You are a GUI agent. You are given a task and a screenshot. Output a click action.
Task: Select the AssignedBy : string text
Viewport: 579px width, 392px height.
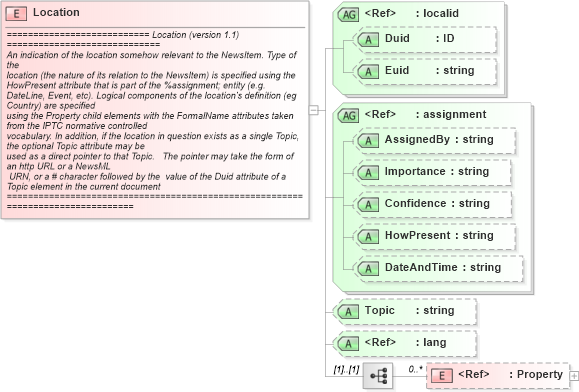pos(439,140)
